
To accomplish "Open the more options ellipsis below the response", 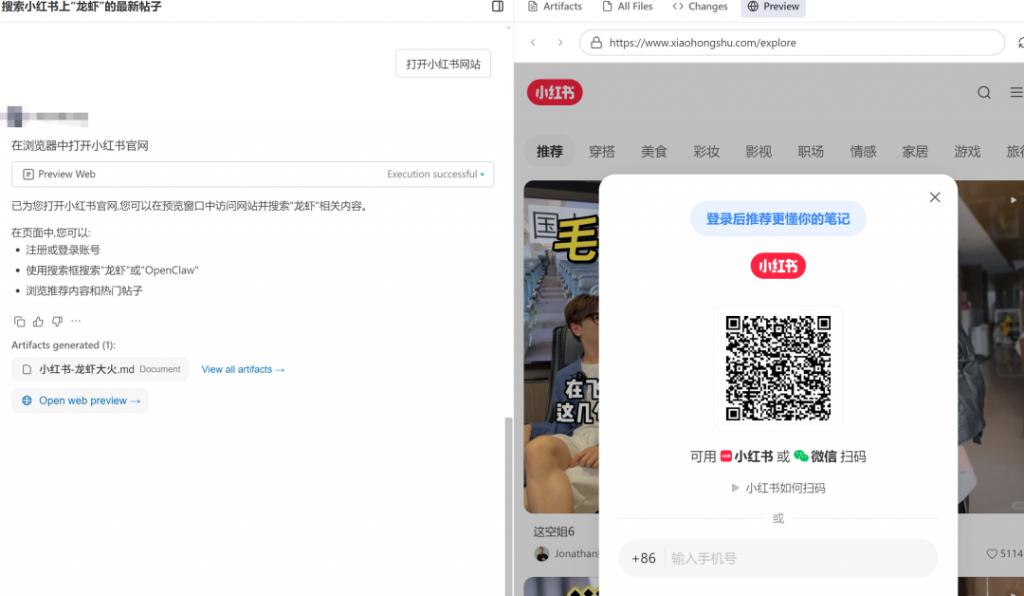I will click(x=76, y=322).
